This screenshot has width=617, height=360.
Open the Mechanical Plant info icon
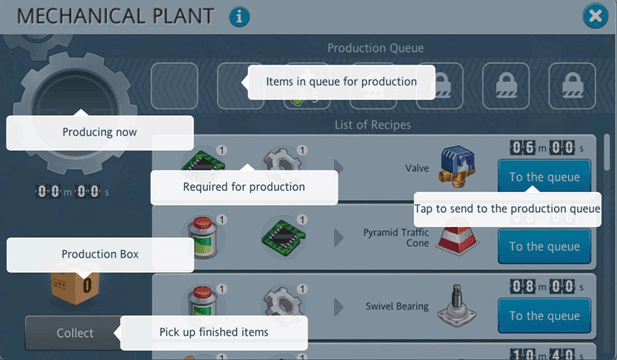click(239, 17)
